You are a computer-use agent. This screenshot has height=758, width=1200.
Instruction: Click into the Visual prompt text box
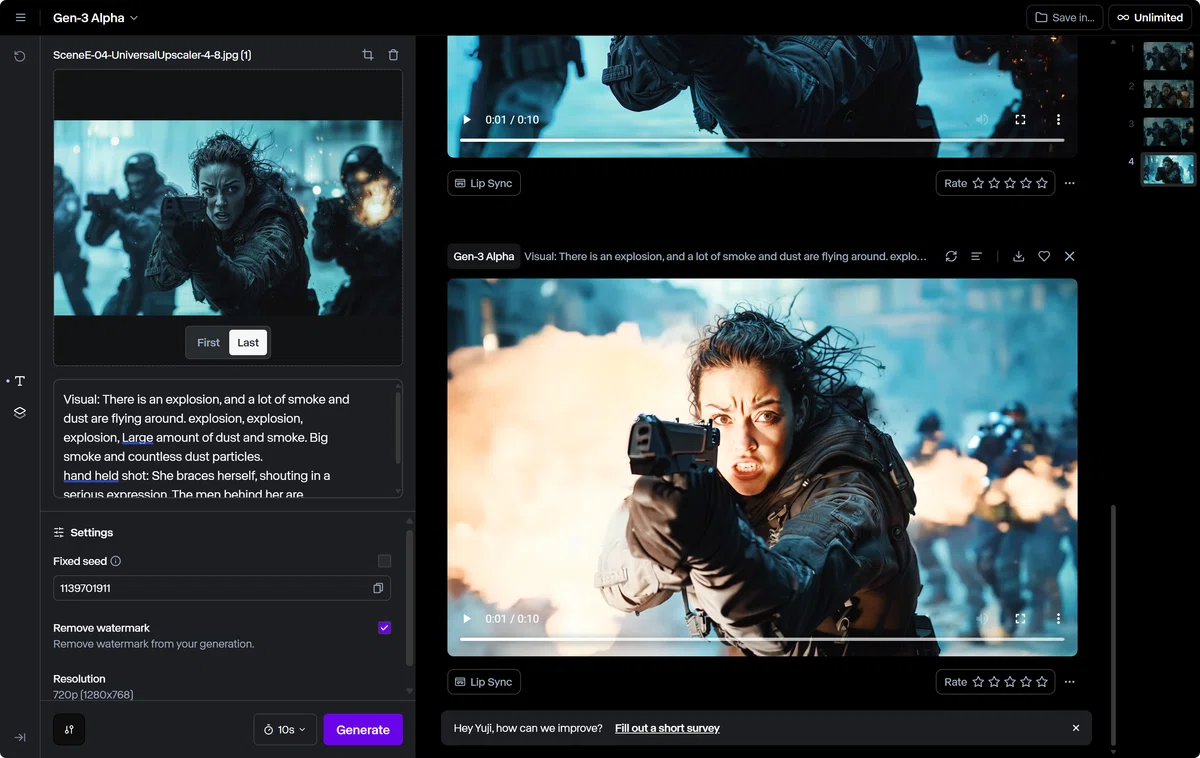(228, 438)
